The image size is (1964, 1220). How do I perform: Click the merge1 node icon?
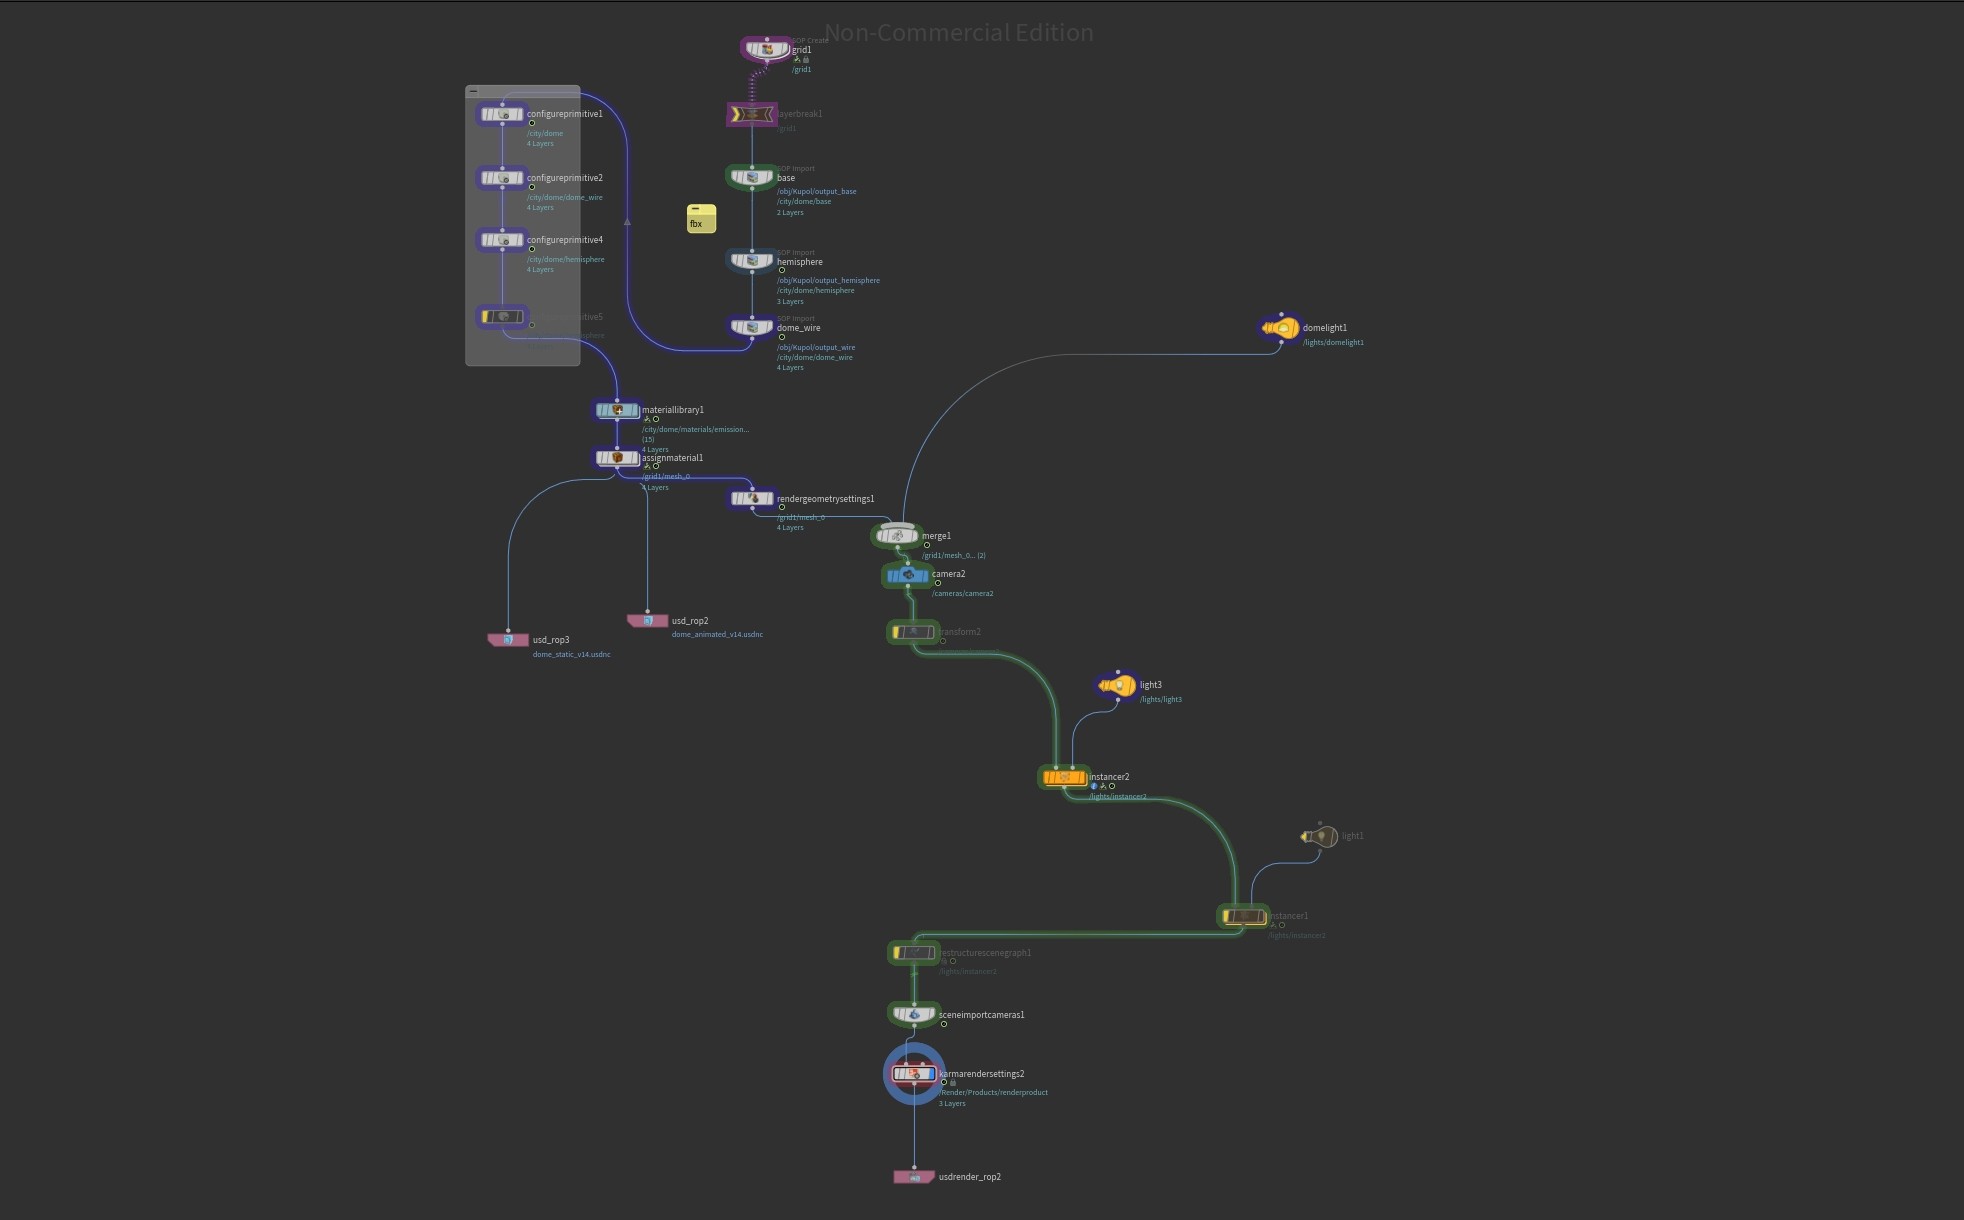tap(898, 536)
